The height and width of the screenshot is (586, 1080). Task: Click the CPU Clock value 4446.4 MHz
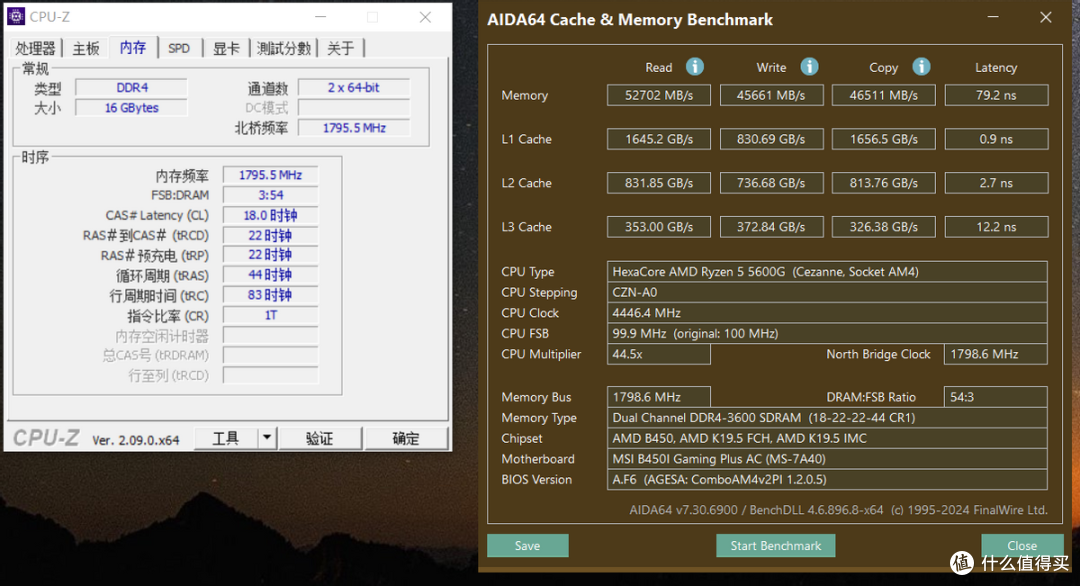click(x=827, y=313)
